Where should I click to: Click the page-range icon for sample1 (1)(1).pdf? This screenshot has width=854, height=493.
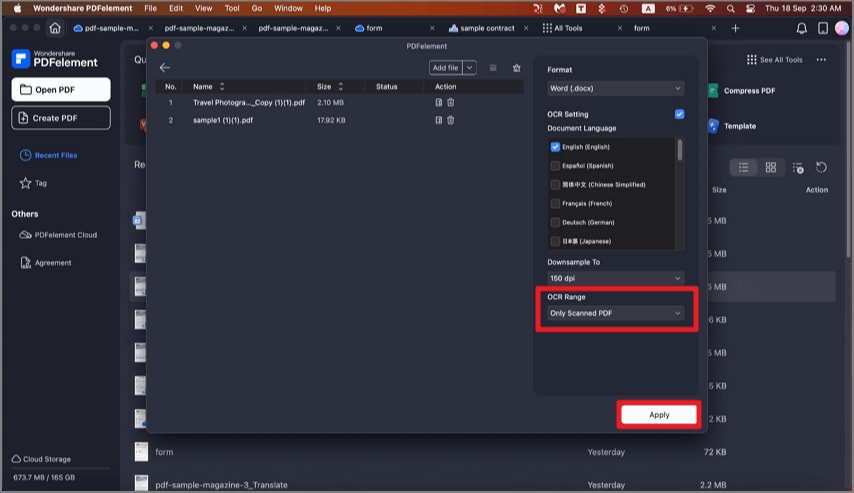(x=438, y=120)
